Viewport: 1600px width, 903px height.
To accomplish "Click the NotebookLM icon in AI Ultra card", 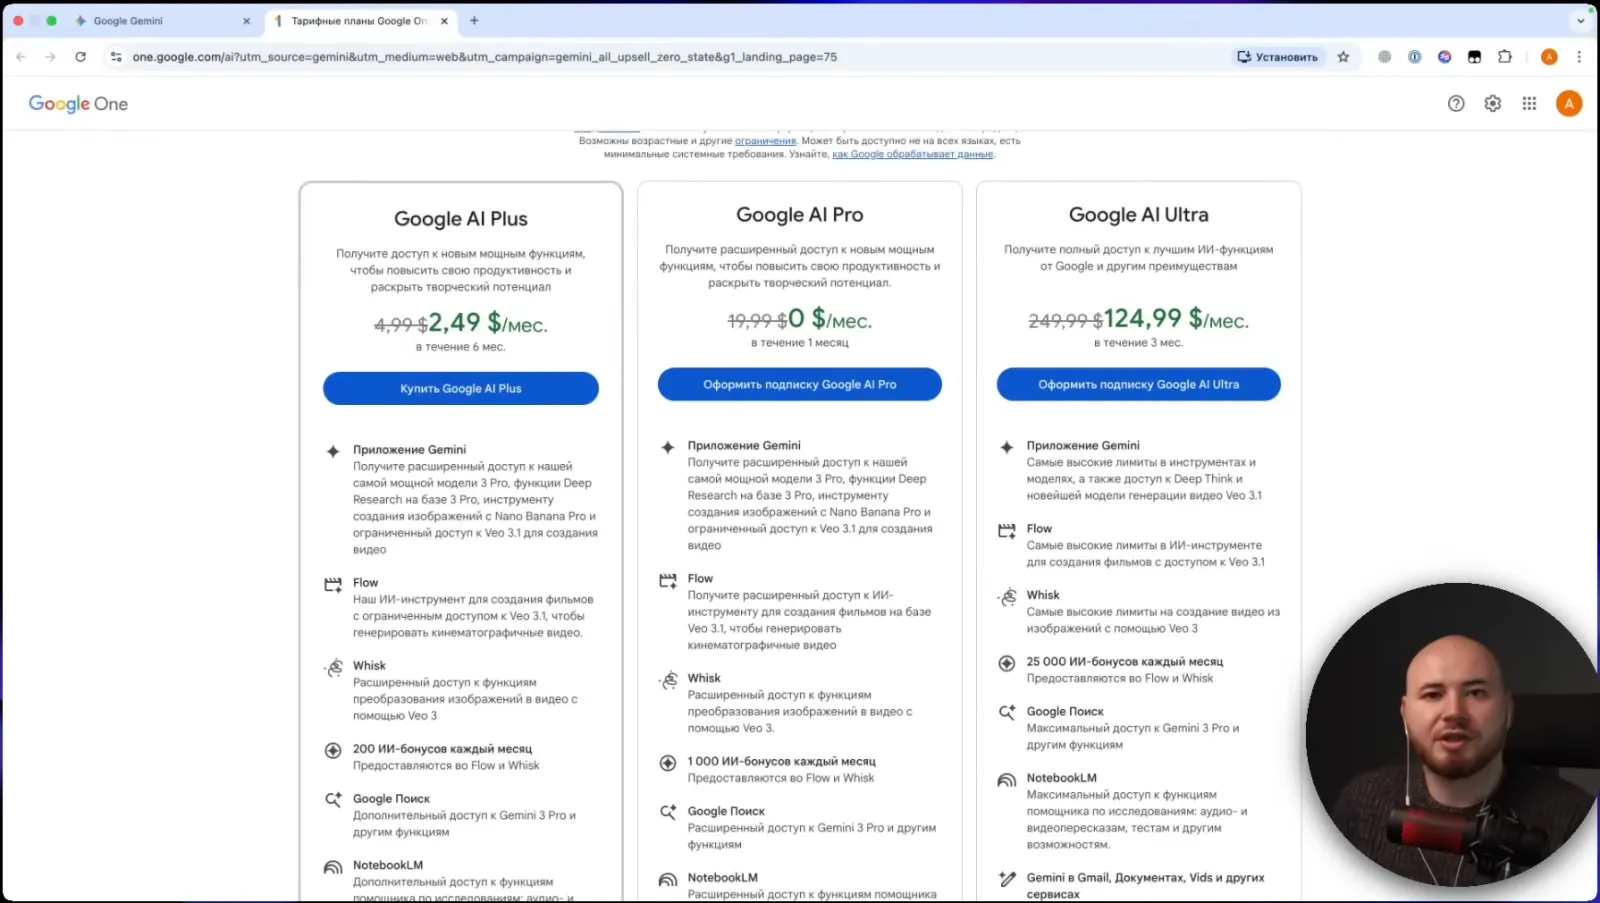I will coord(1007,780).
